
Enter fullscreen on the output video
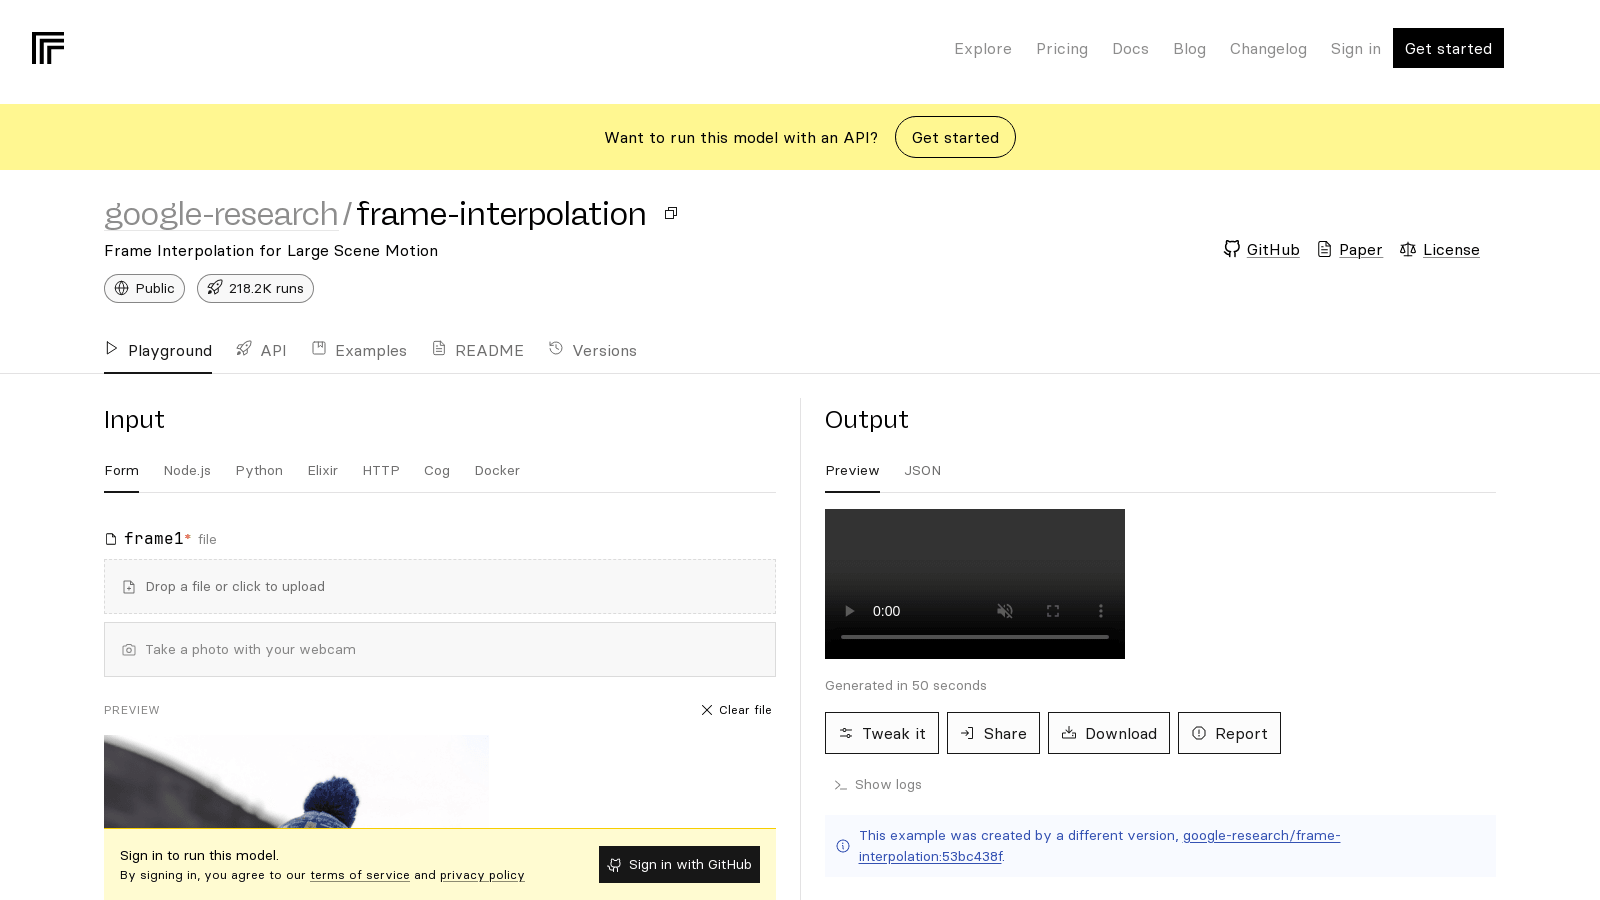(1053, 611)
